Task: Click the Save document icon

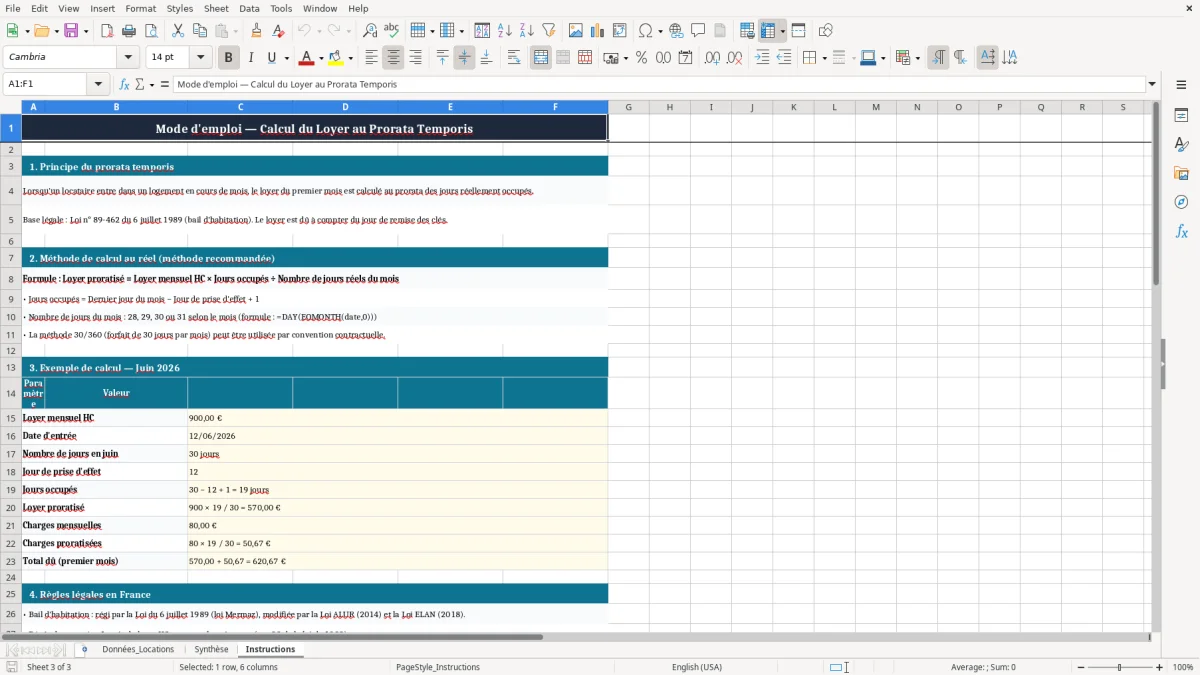Action: click(x=71, y=31)
